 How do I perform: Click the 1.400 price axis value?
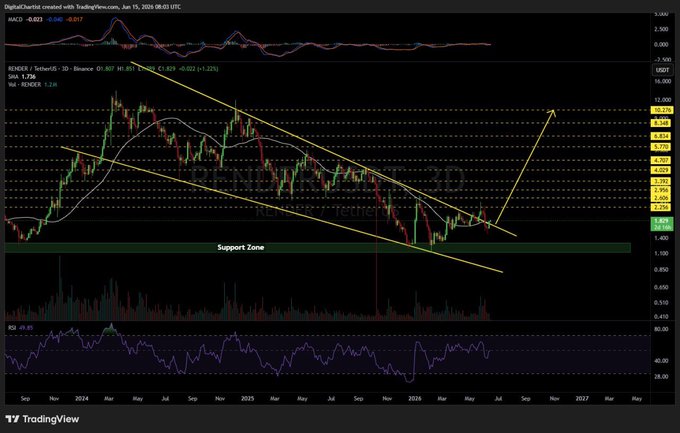(662, 238)
